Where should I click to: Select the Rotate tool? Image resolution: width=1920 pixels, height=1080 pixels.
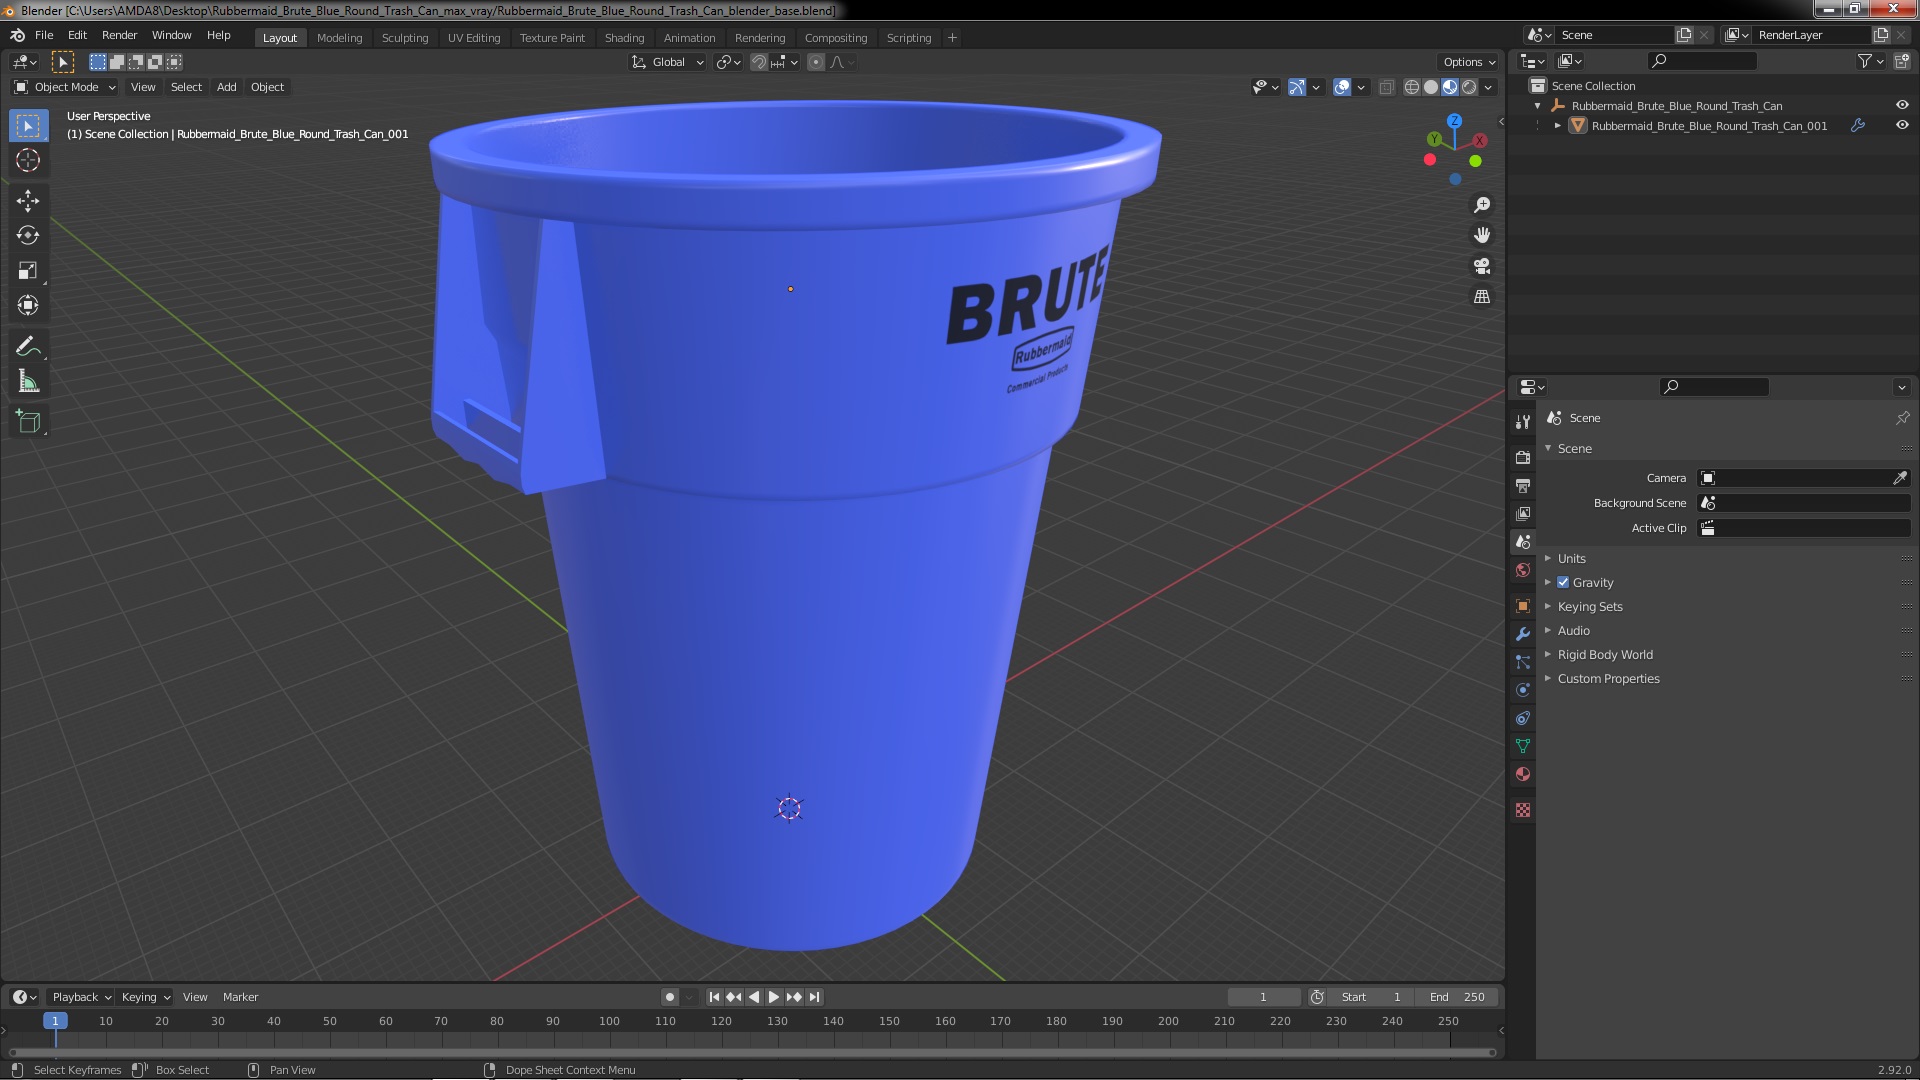click(28, 236)
